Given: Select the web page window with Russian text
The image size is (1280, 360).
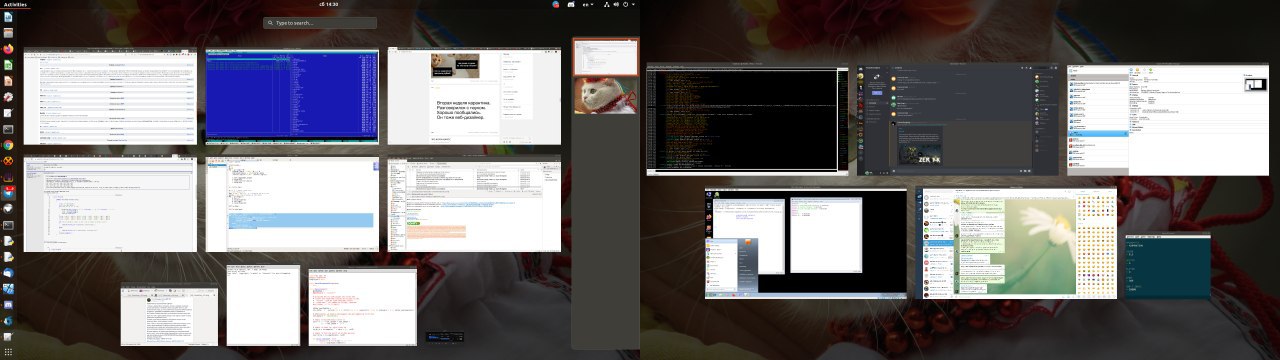Looking at the screenshot, I should tap(474, 96).
